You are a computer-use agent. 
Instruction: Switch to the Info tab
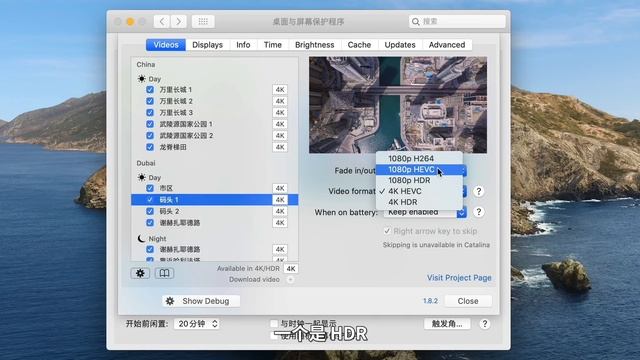pyautogui.click(x=243, y=45)
